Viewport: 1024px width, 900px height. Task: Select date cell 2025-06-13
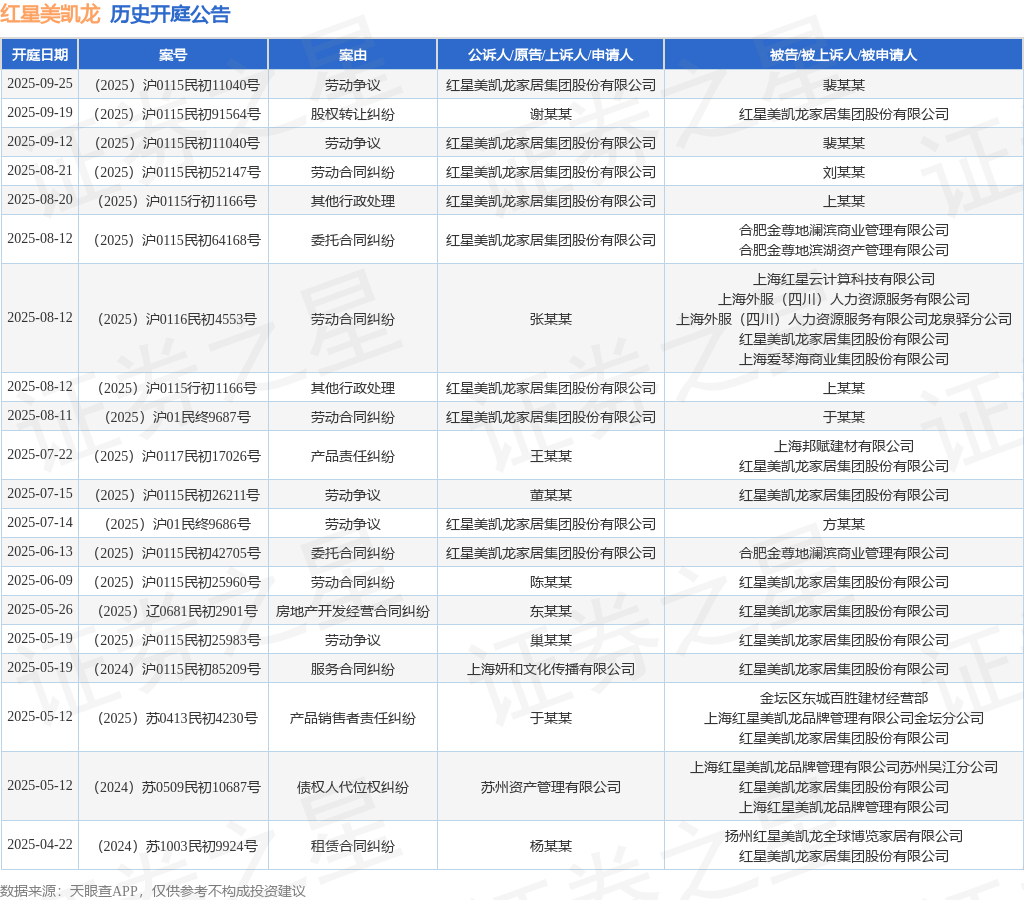coord(40,552)
